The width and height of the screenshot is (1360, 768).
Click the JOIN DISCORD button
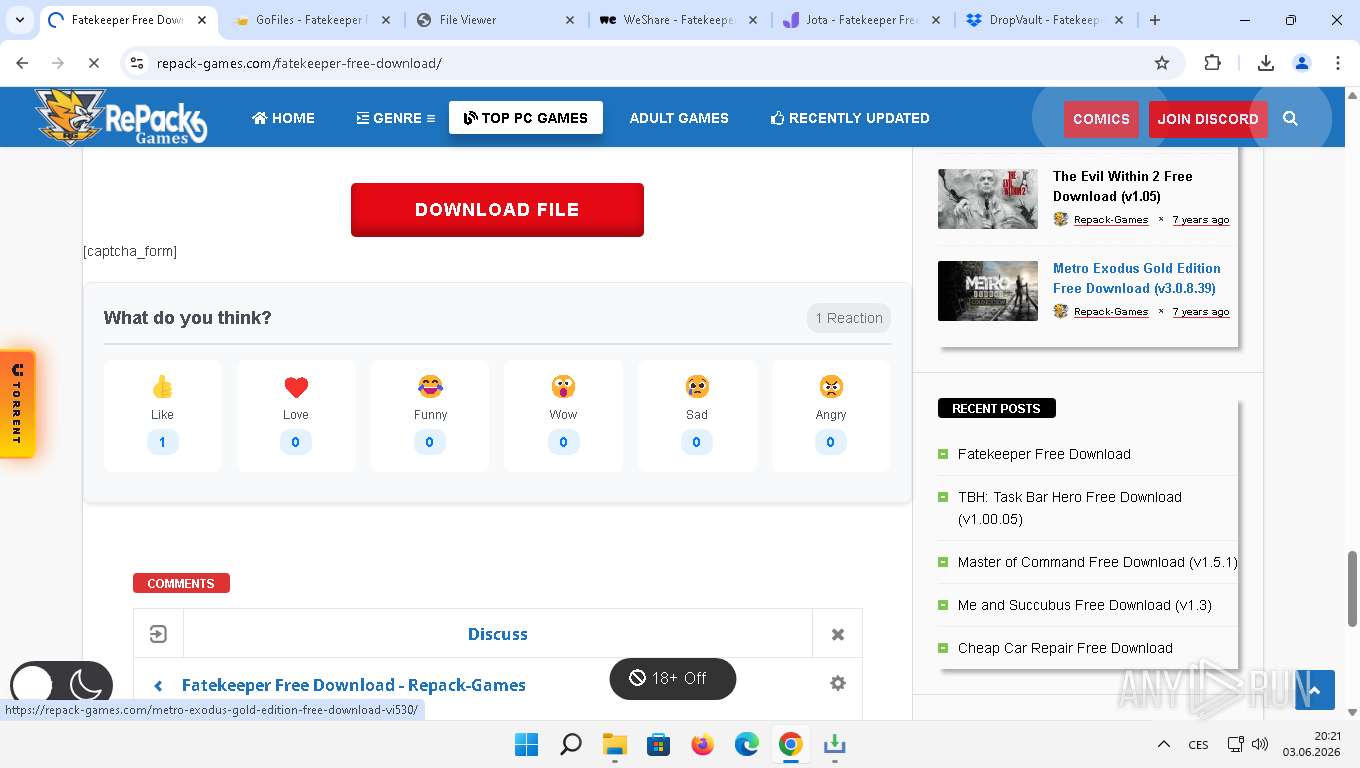pos(1208,119)
